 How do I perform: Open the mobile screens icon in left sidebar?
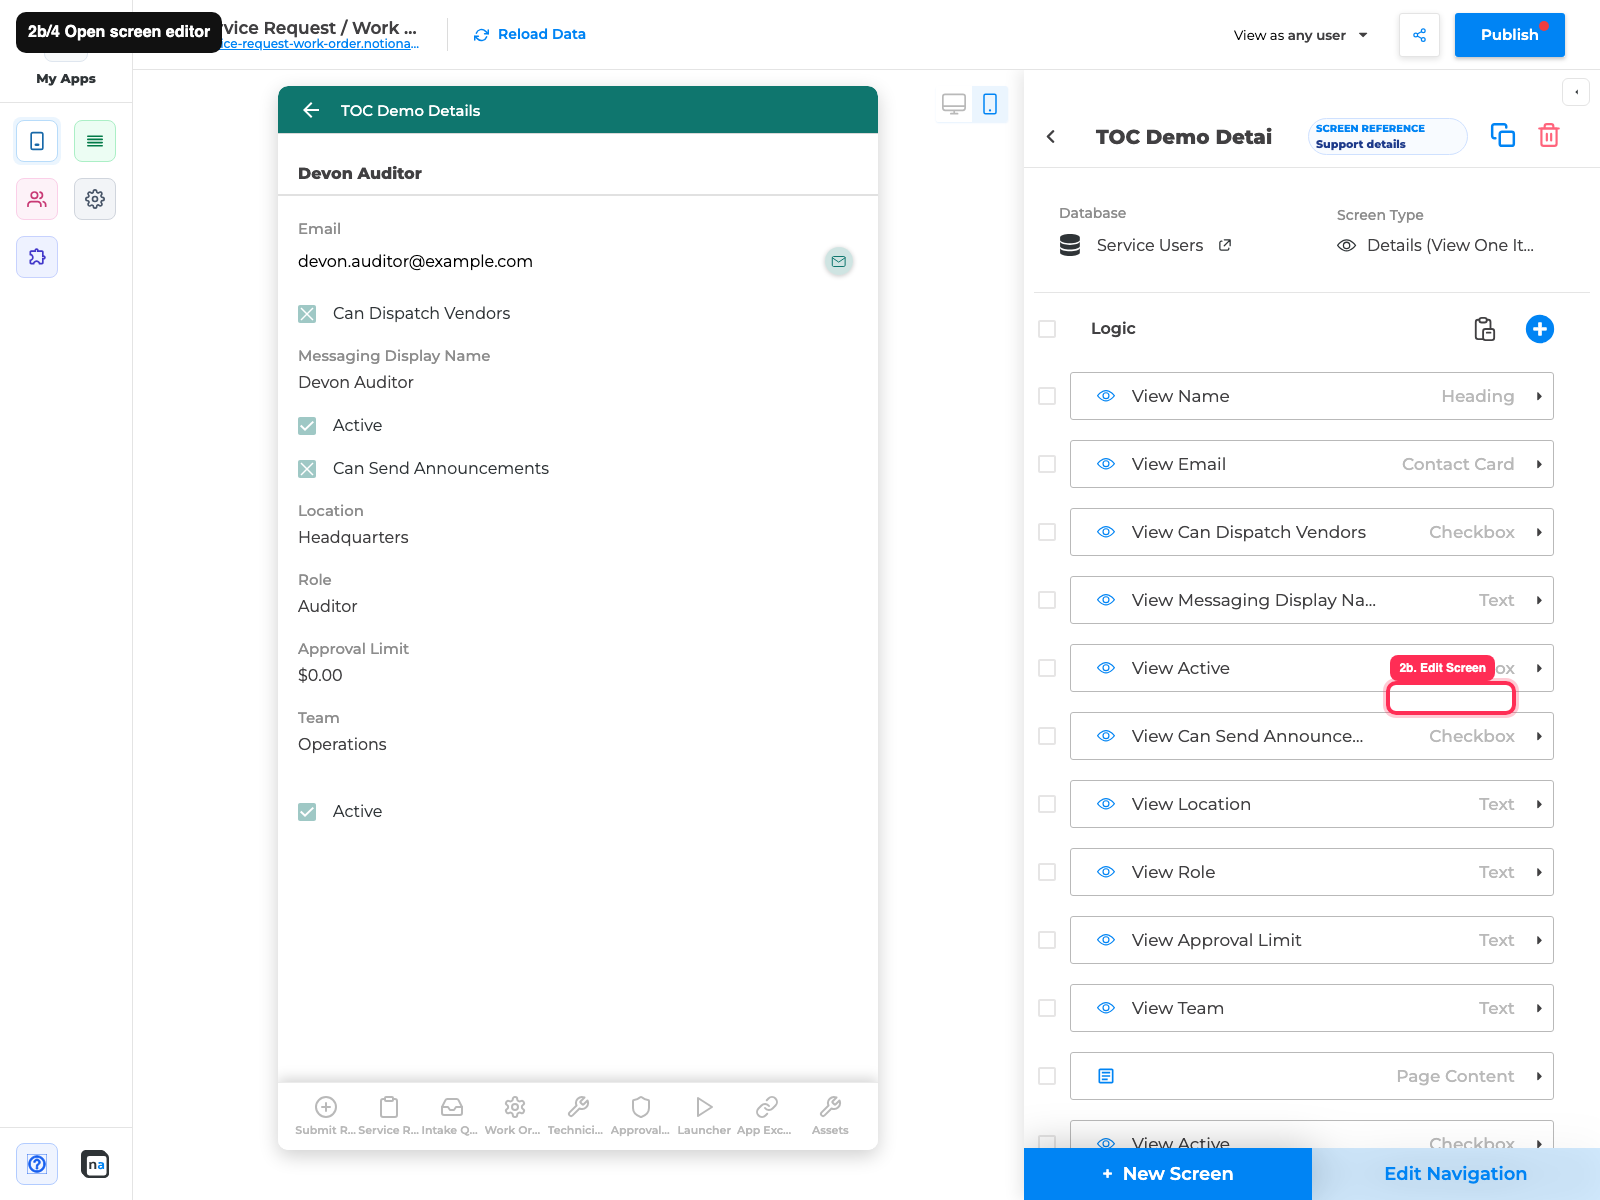point(37,141)
